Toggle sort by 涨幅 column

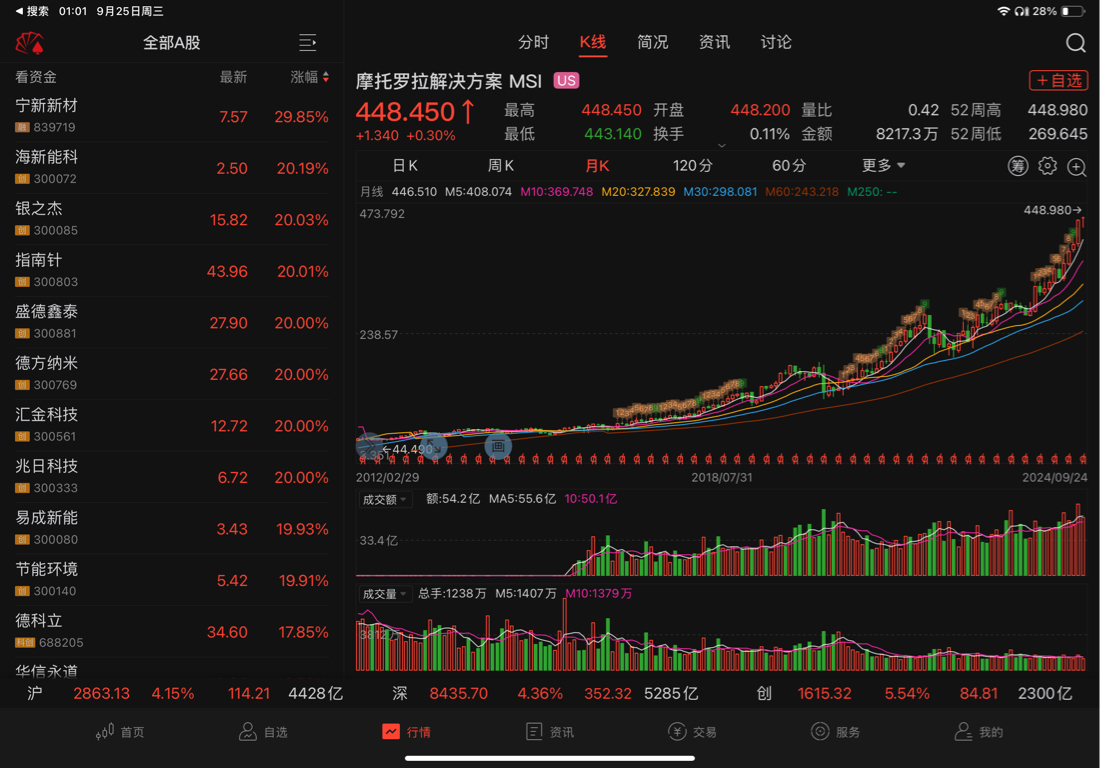coord(309,77)
